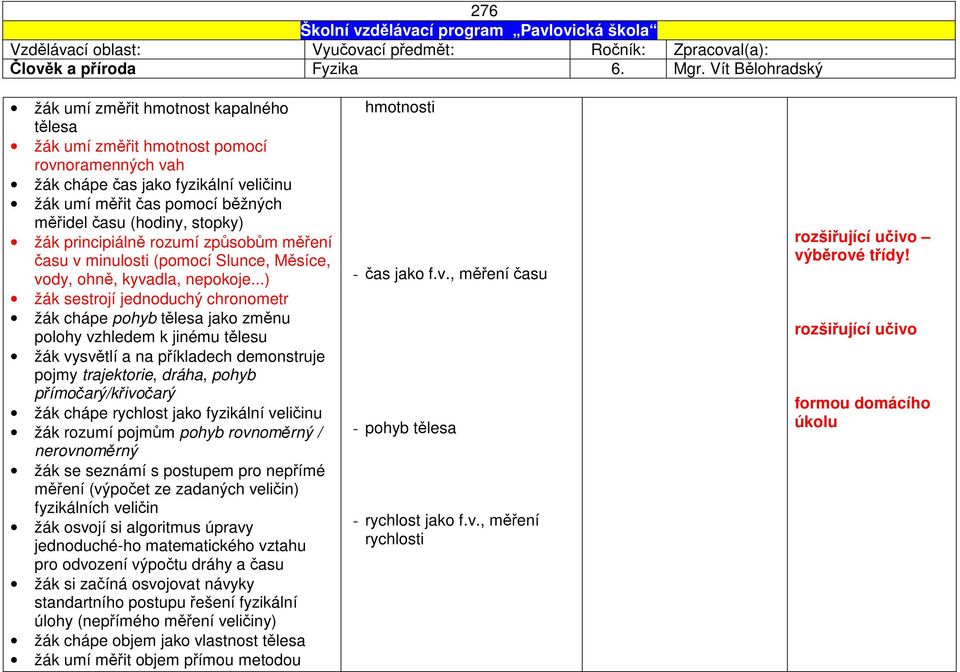Click "žák osvojí si algoritmus úpravy" item
Image resolution: width=960 pixels, height=672 pixels.
click(170, 546)
